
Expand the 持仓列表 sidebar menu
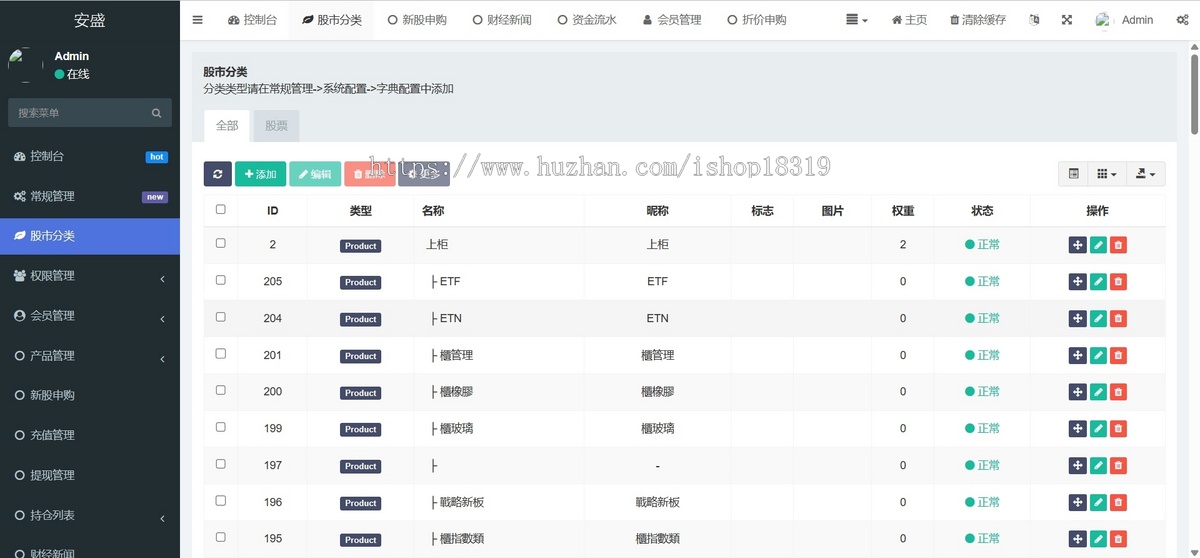90,516
